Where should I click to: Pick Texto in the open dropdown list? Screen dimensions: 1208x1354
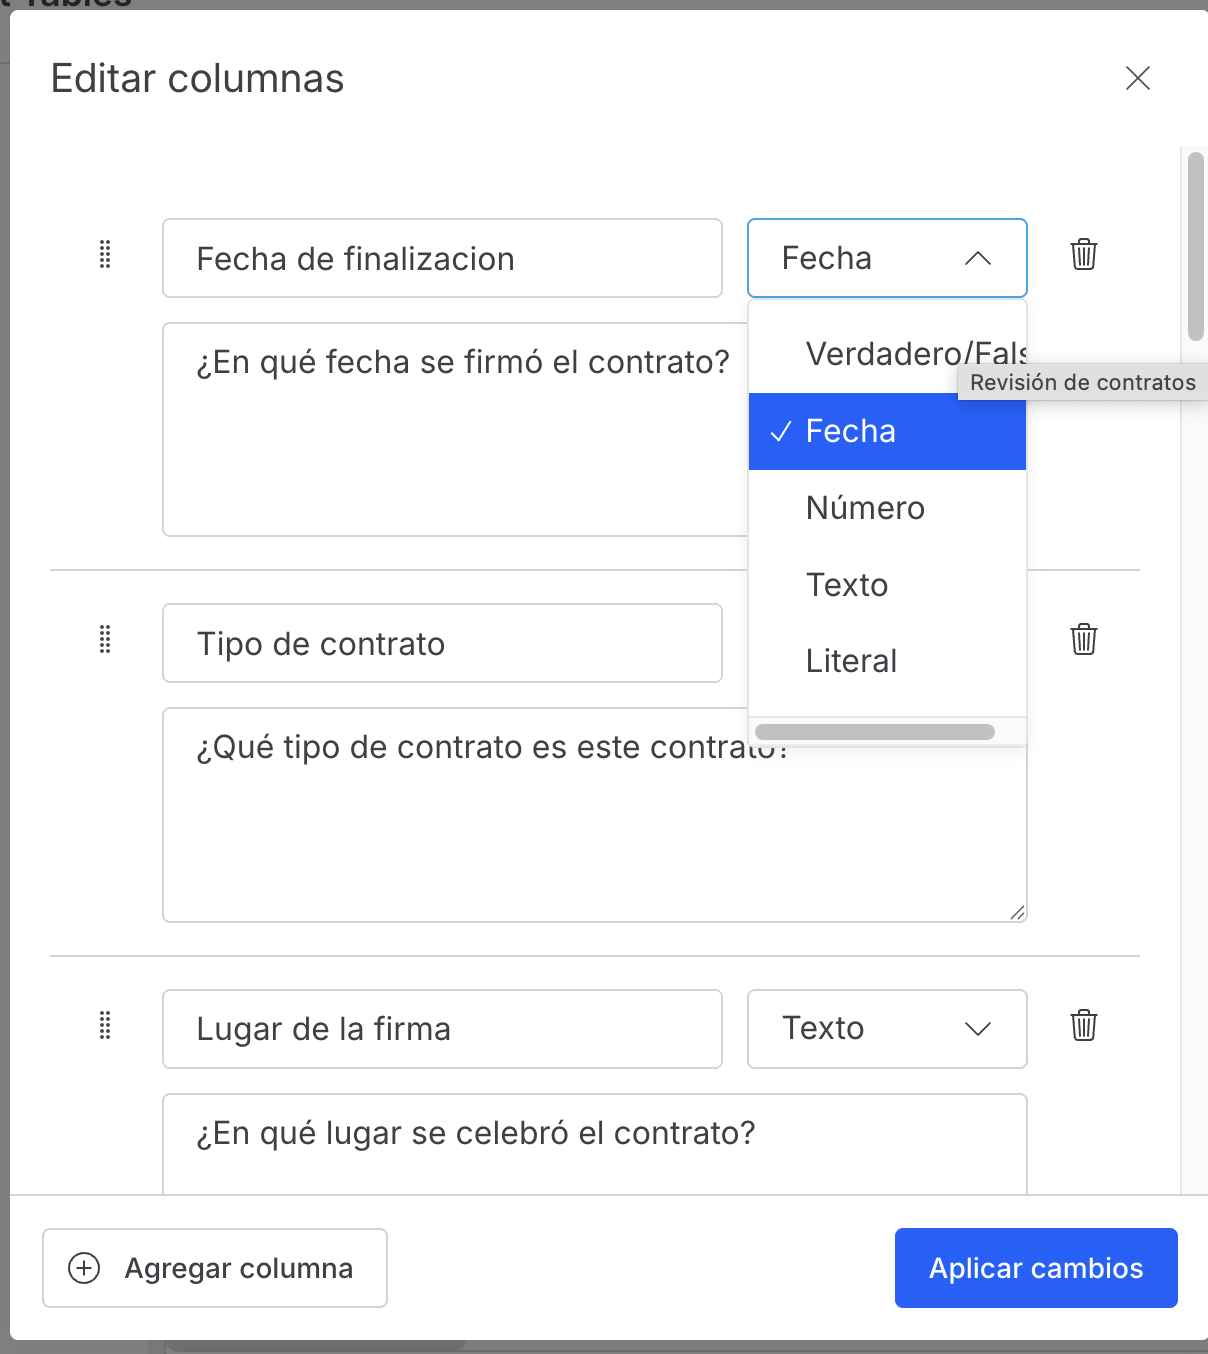[886, 585]
